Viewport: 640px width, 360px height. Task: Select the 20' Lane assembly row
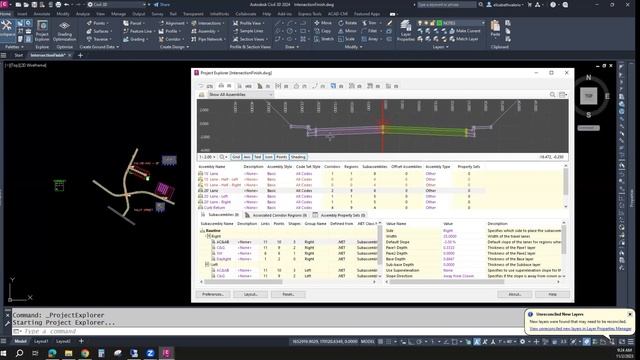(341, 191)
